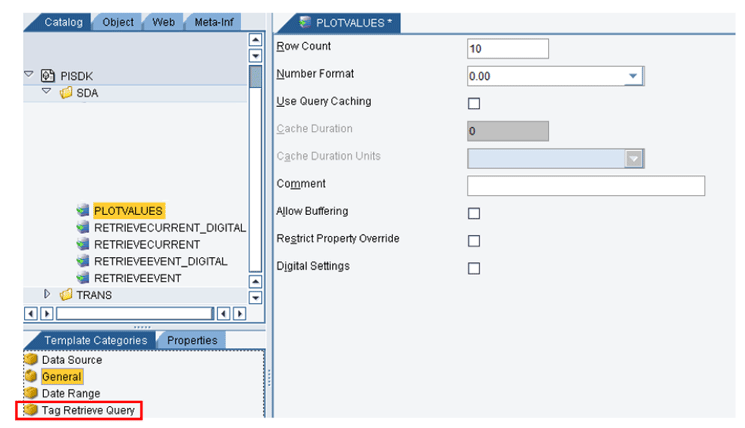Click the horizontal scrollbar track of the catalog
Screen dimensions: 745x428
[x=135, y=314]
